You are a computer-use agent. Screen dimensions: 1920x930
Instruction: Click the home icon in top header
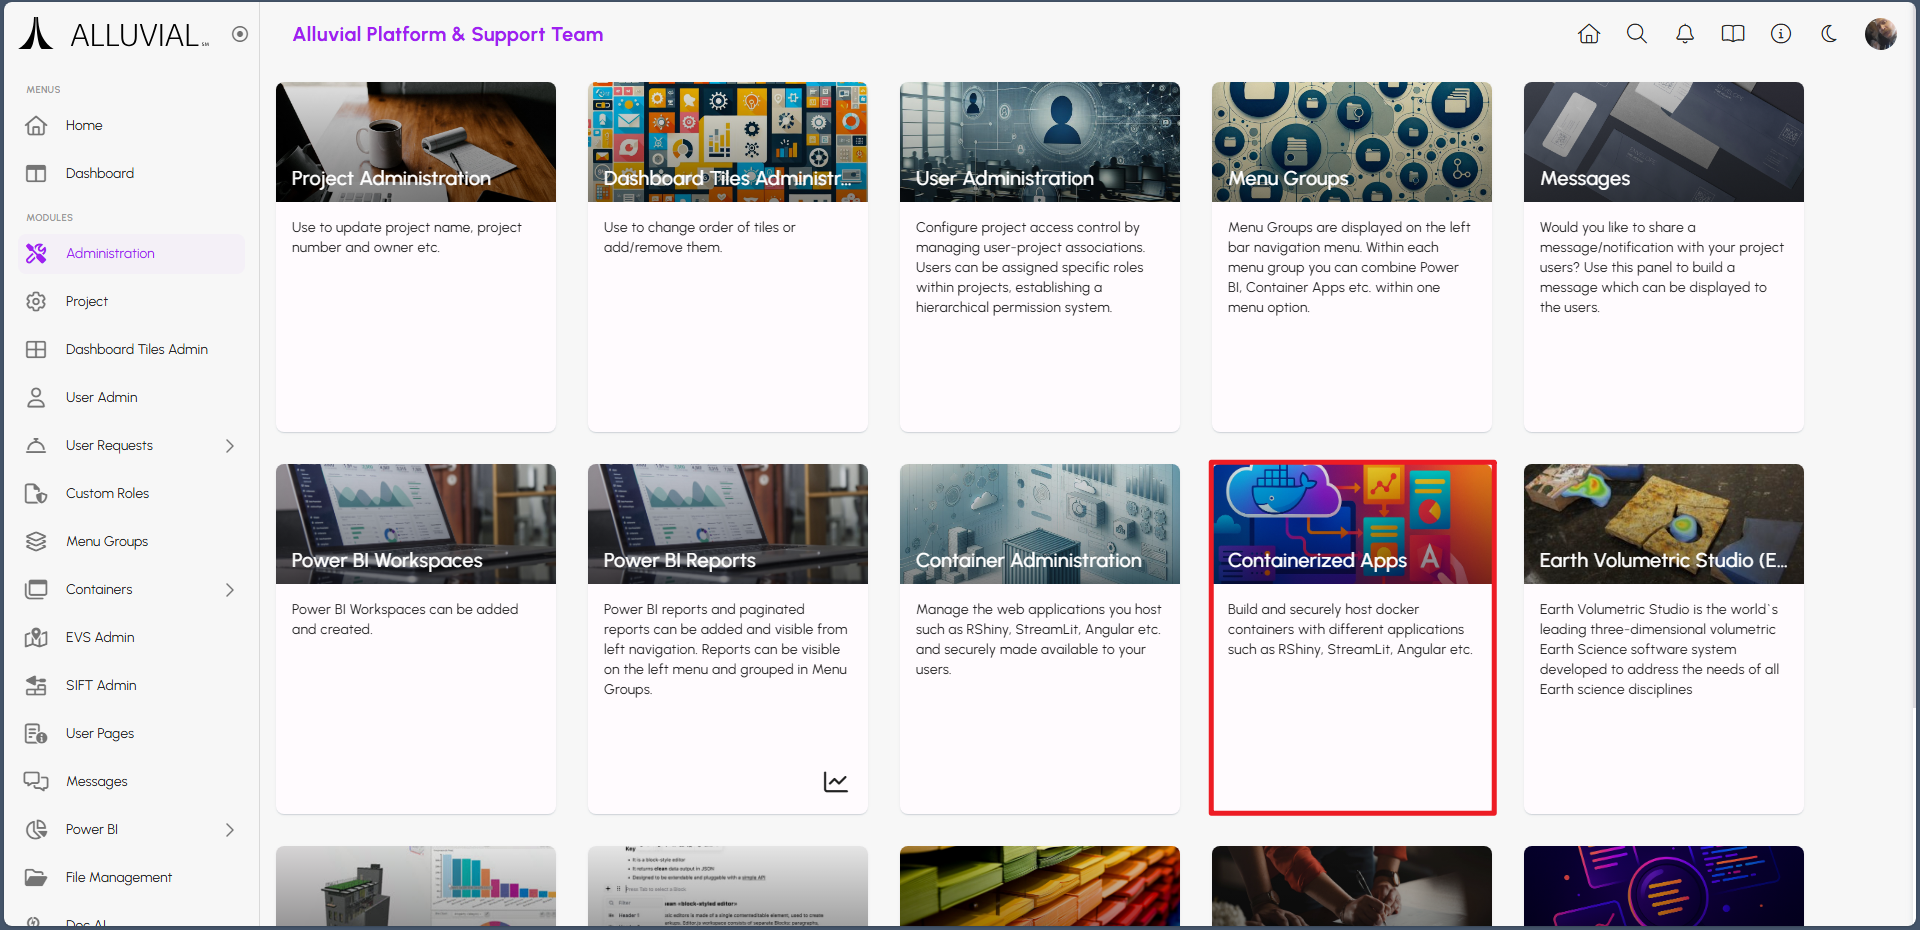coord(1588,34)
